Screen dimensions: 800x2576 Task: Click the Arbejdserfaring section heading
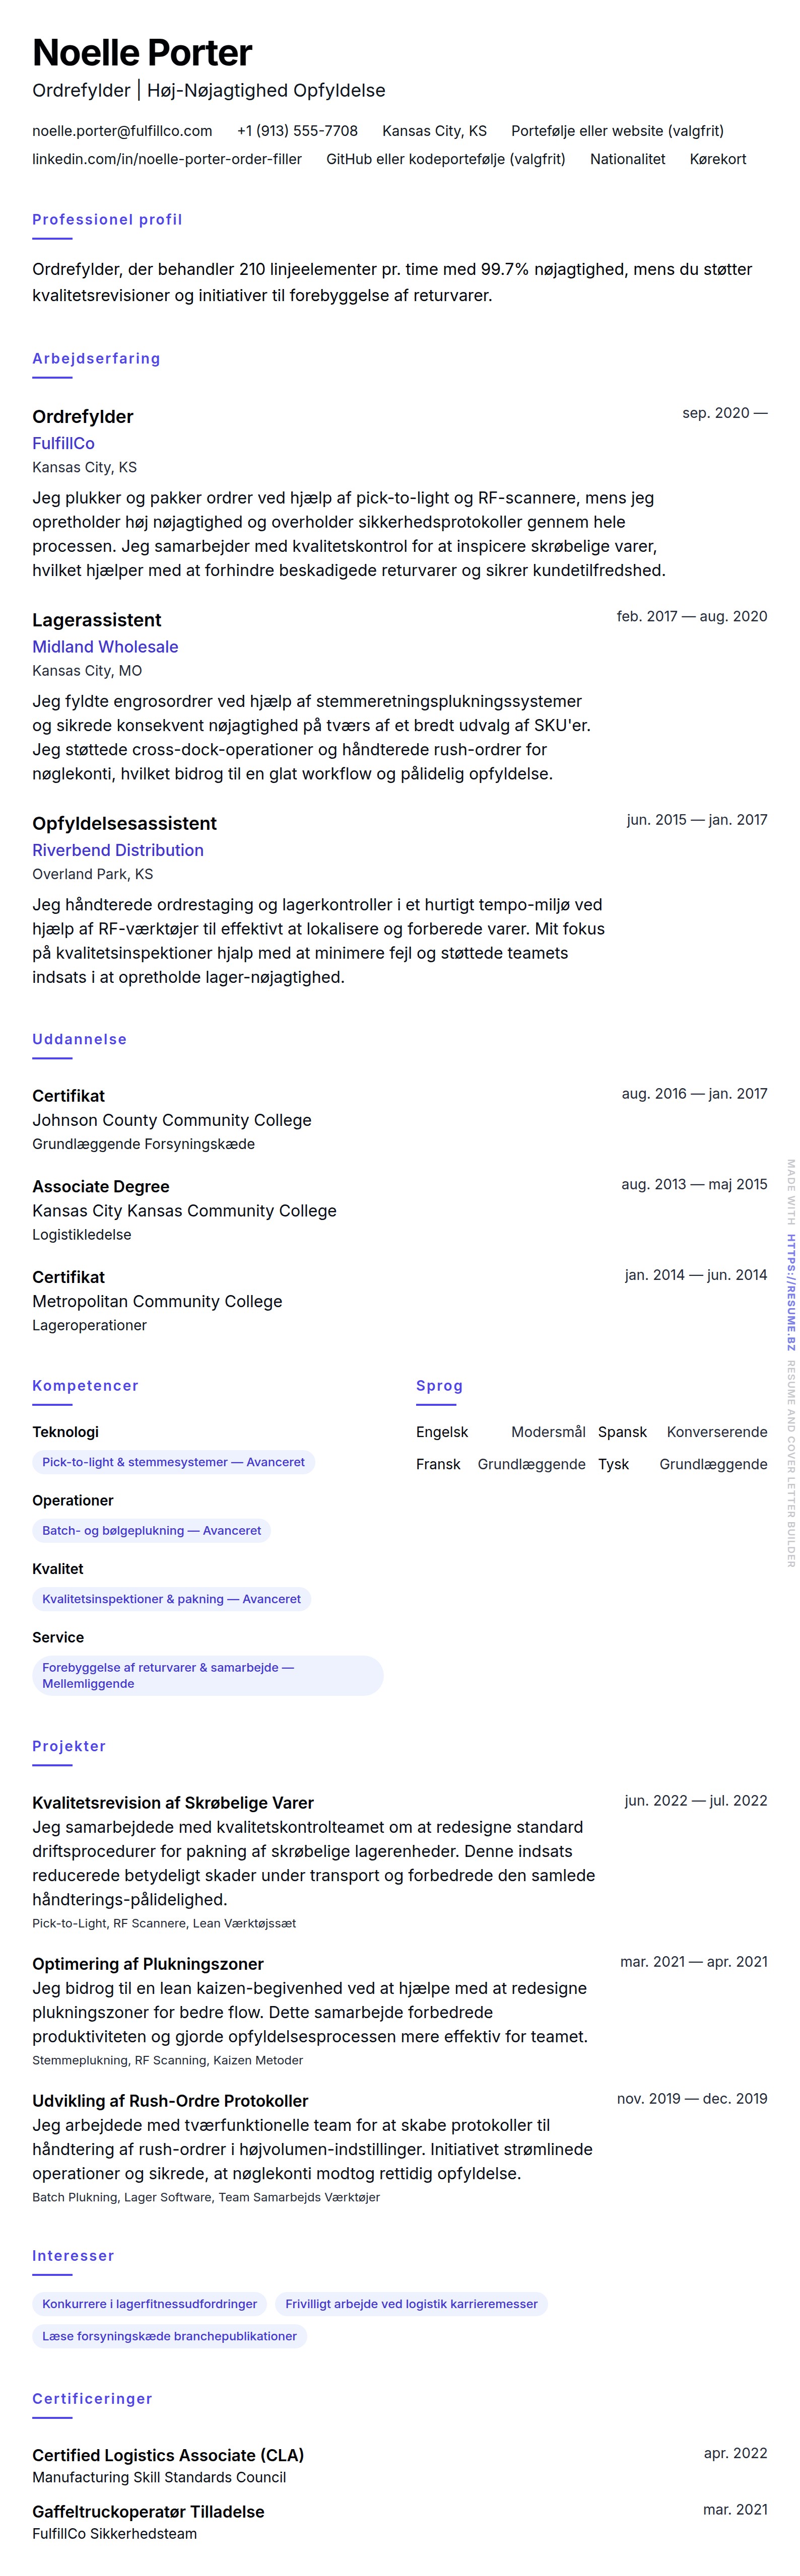[x=96, y=358]
